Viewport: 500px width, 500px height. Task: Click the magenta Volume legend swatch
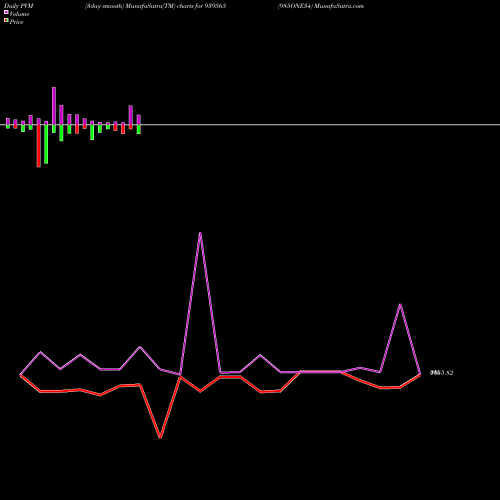[6, 12]
